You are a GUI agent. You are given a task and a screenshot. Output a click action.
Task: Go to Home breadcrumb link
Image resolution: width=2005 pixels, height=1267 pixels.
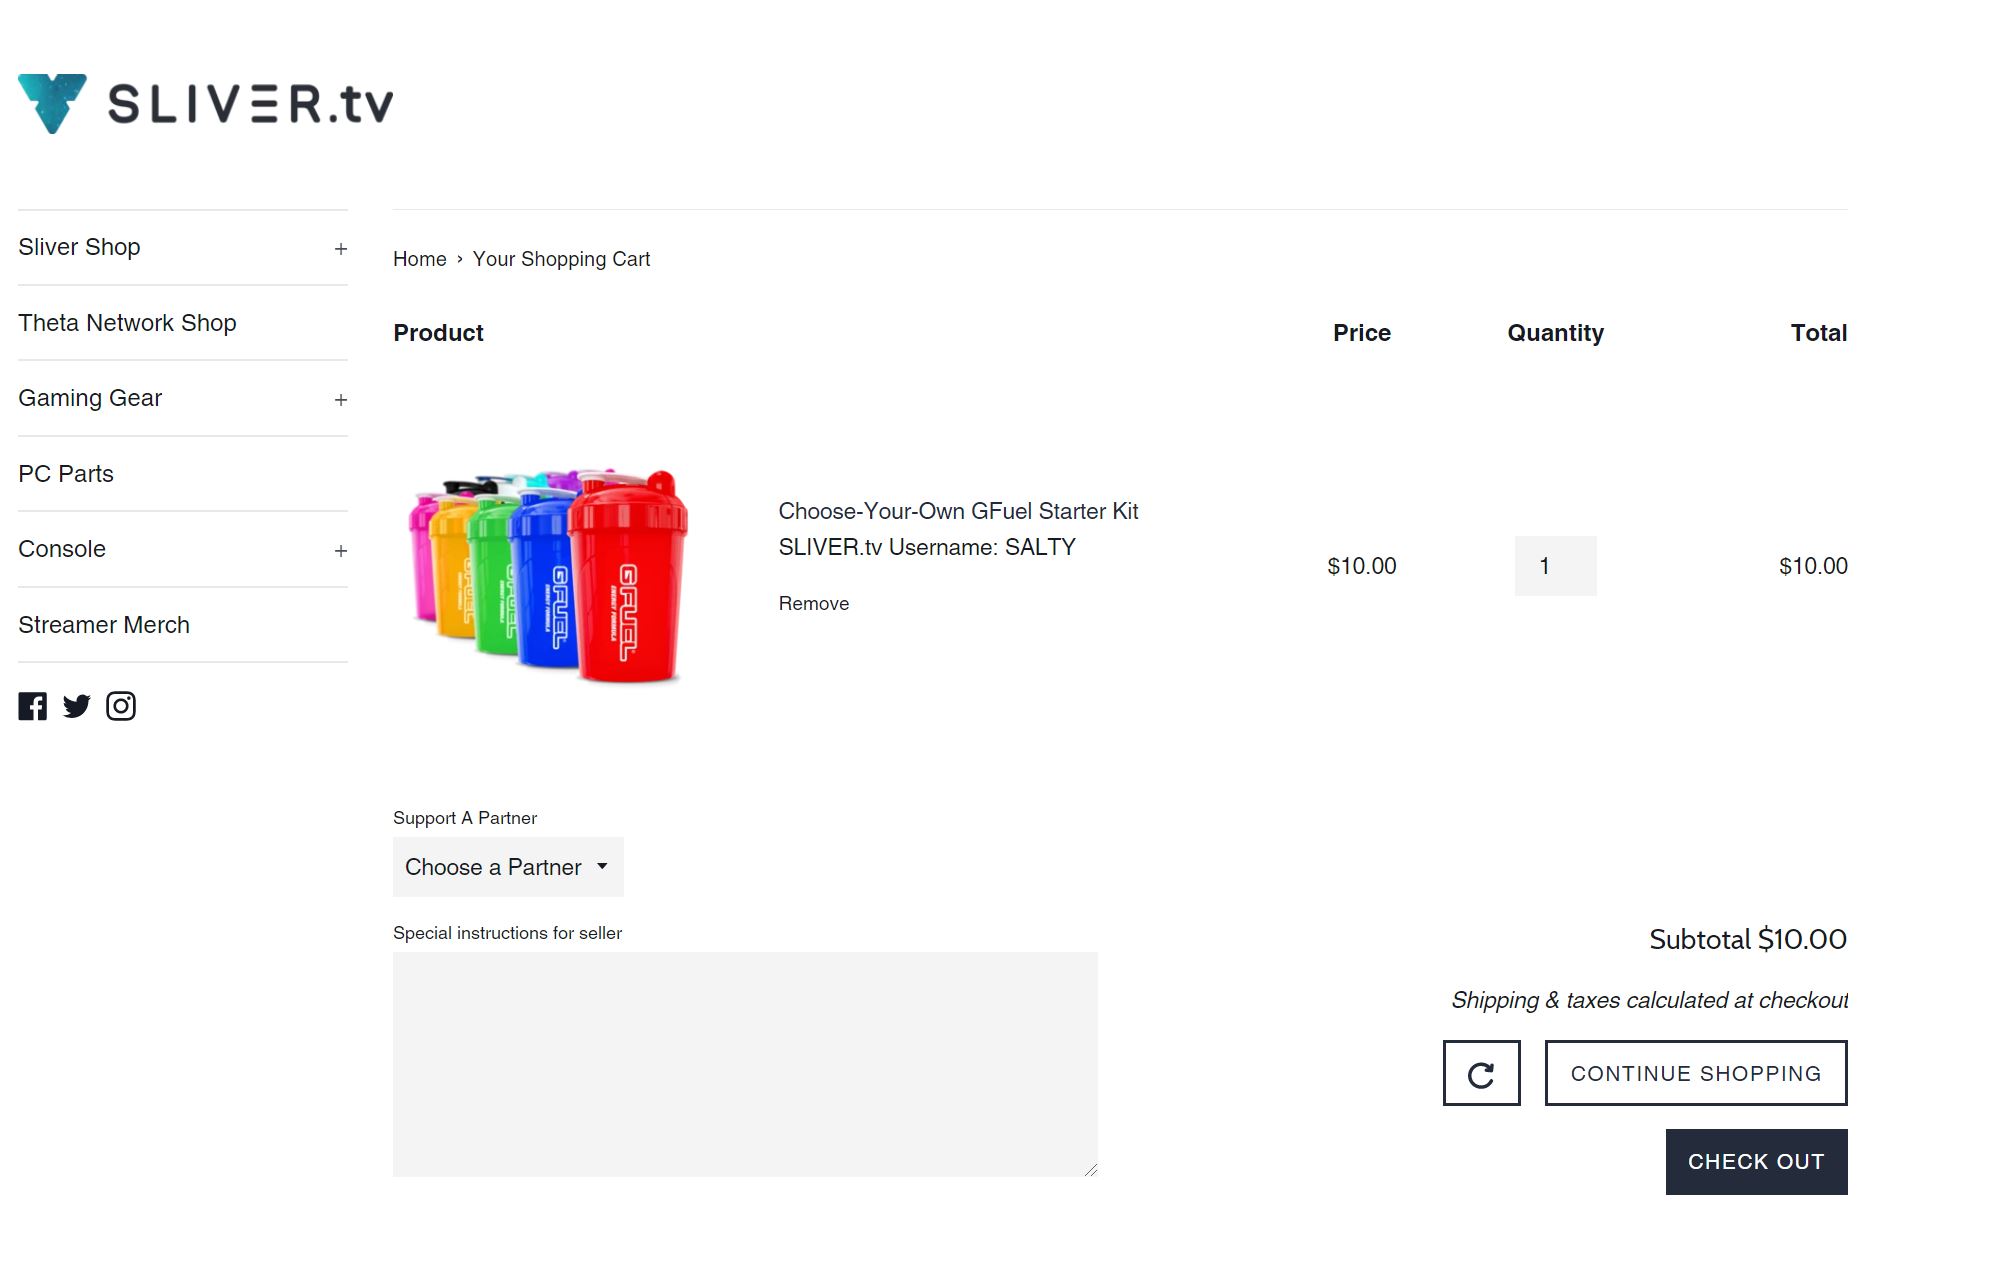tap(420, 259)
